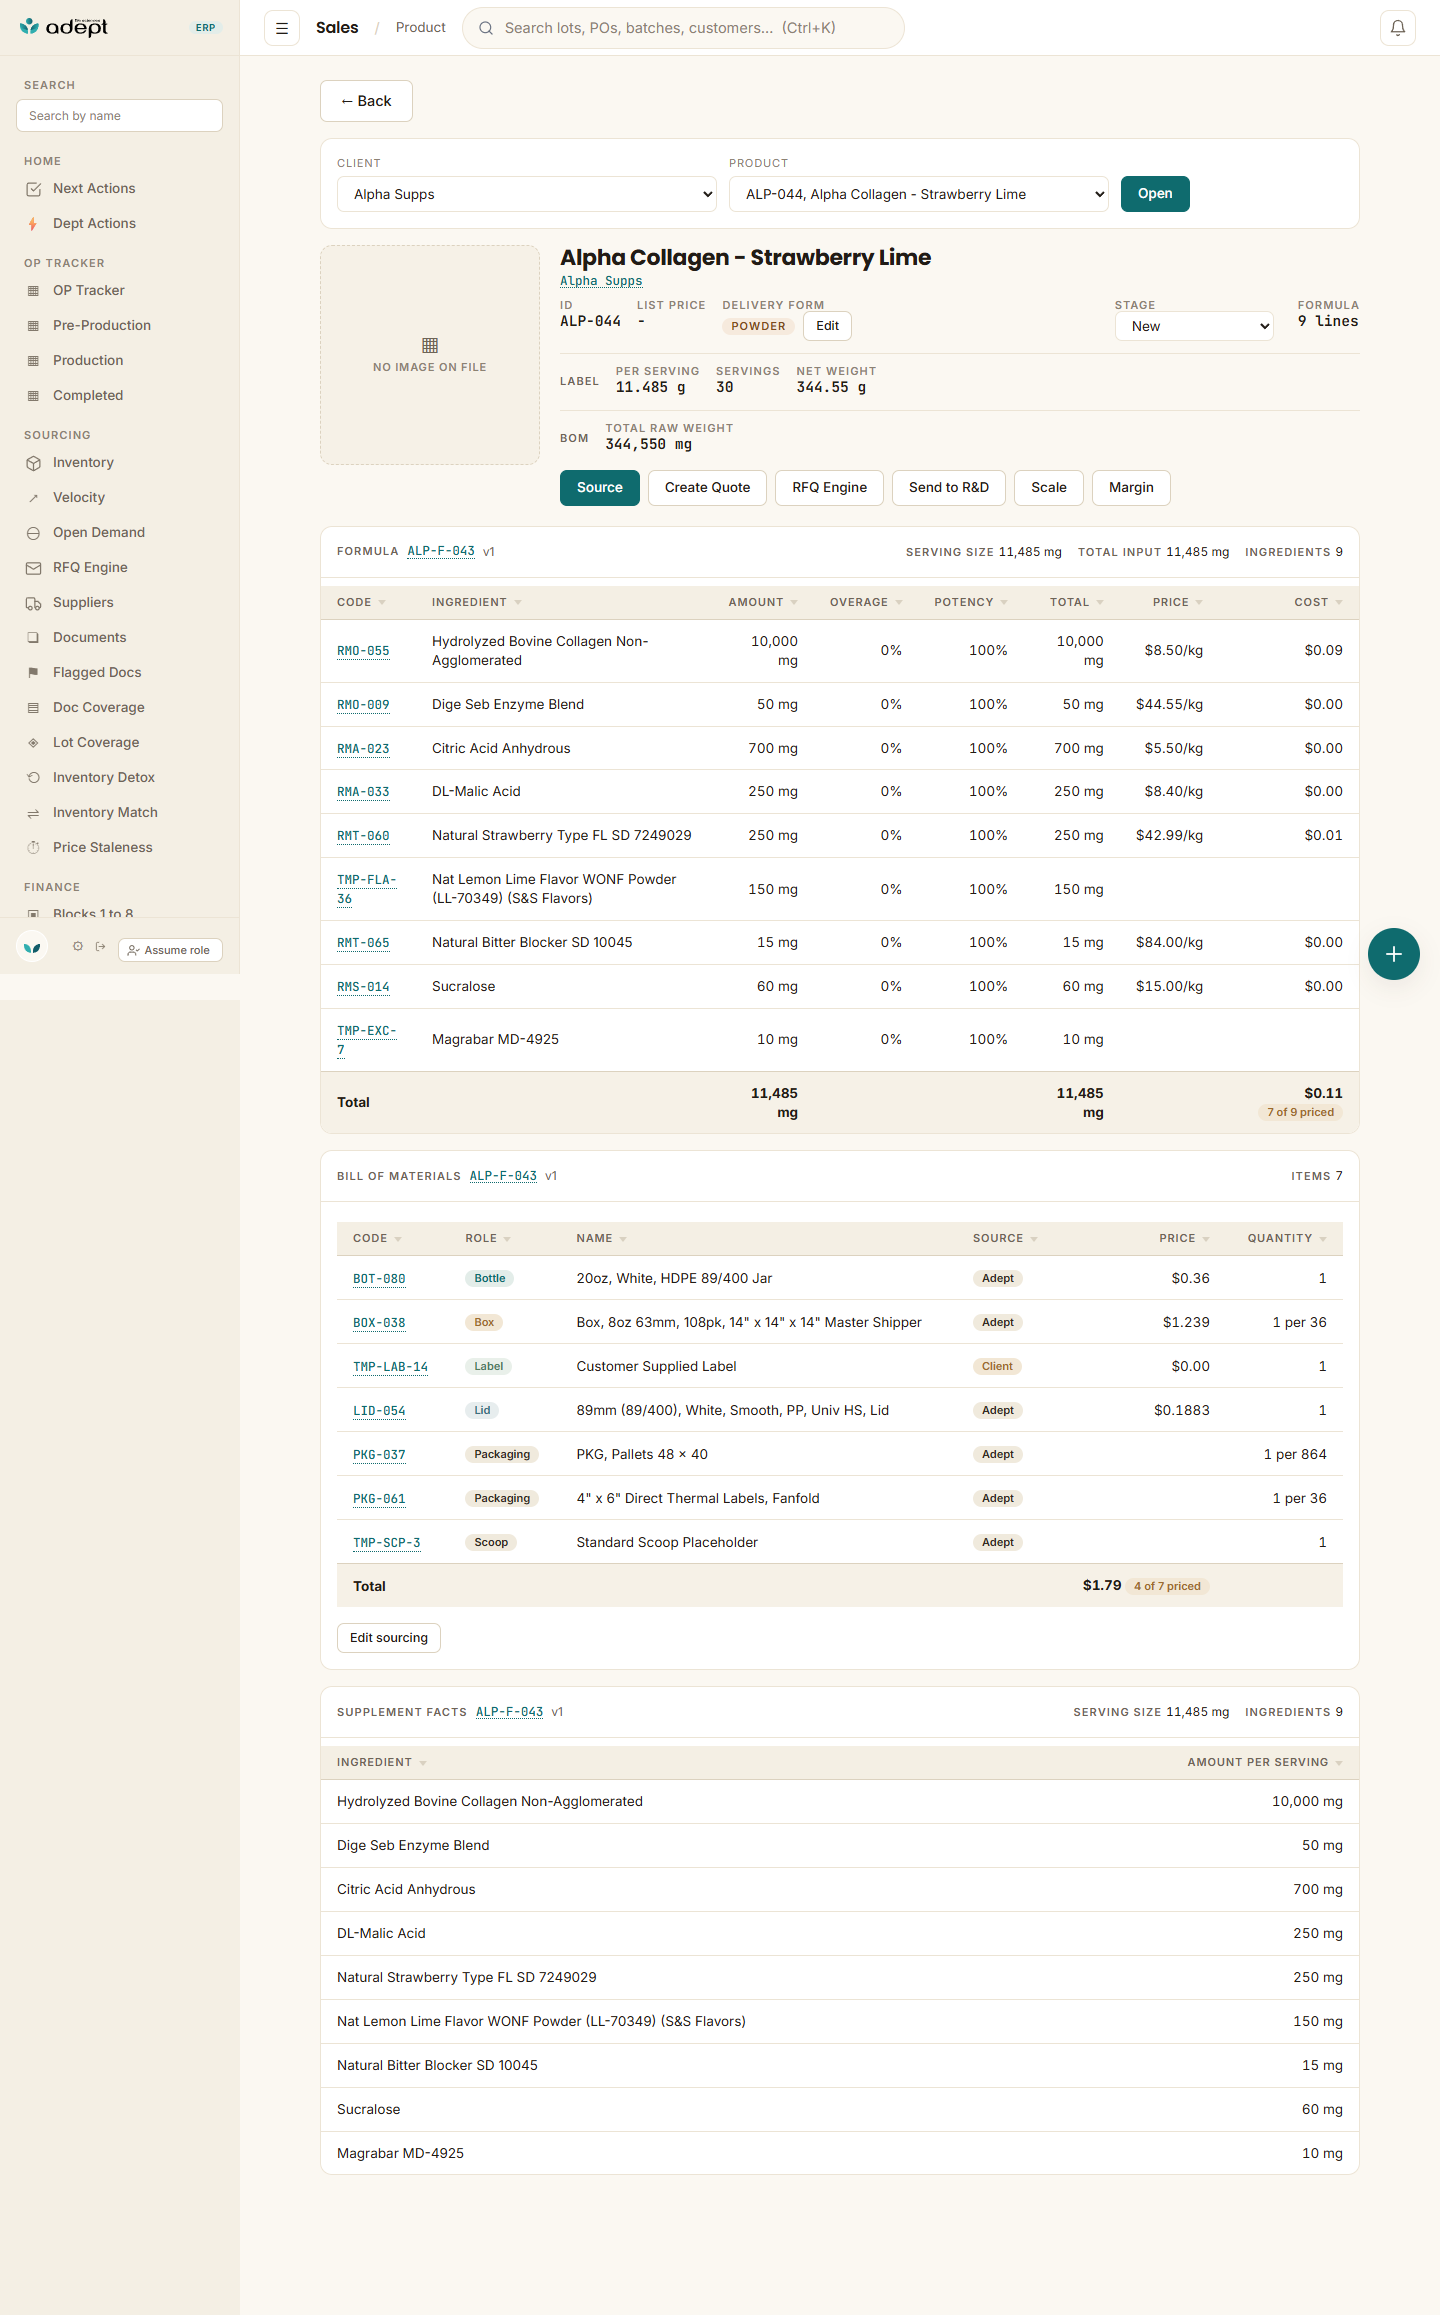Click the Inventory Match swap icon
The width and height of the screenshot is (1440, 2315).
(x=33, y=813)
